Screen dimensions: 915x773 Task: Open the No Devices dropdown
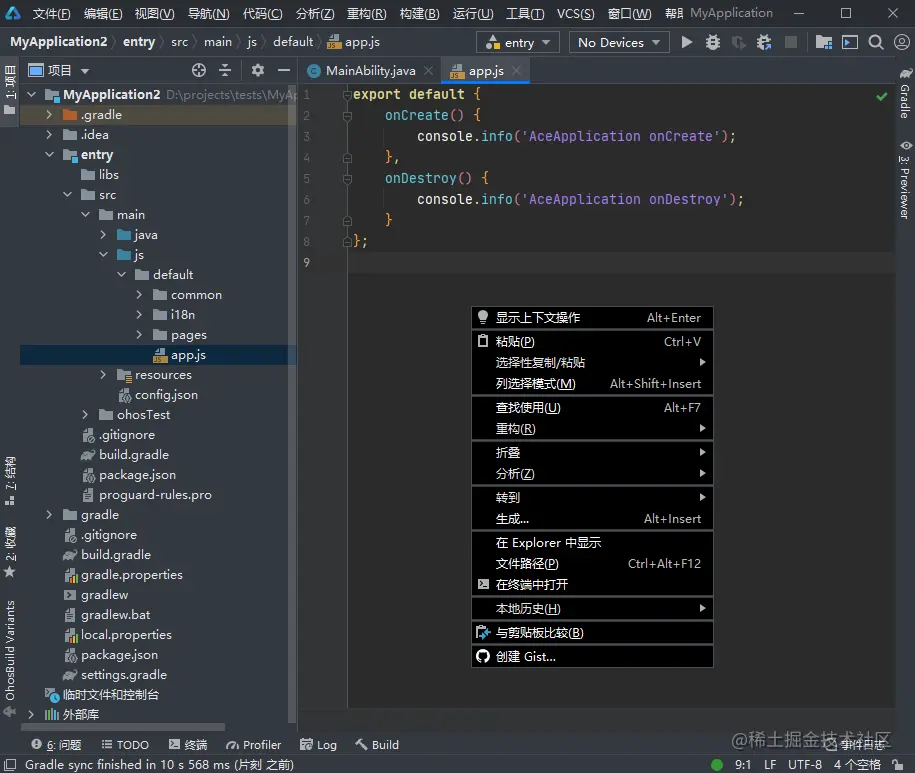pos(619,43)
